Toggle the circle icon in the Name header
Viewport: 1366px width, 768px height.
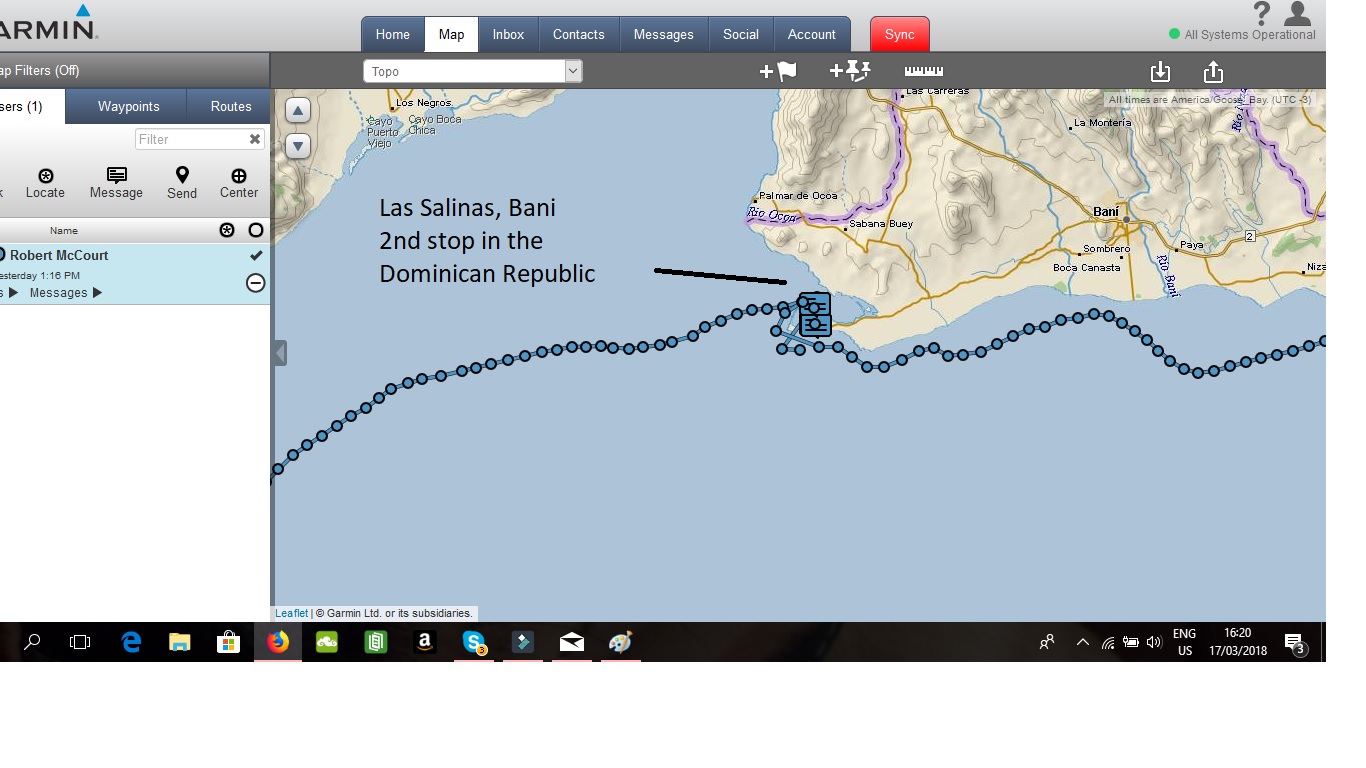click(x=256, y=230)
